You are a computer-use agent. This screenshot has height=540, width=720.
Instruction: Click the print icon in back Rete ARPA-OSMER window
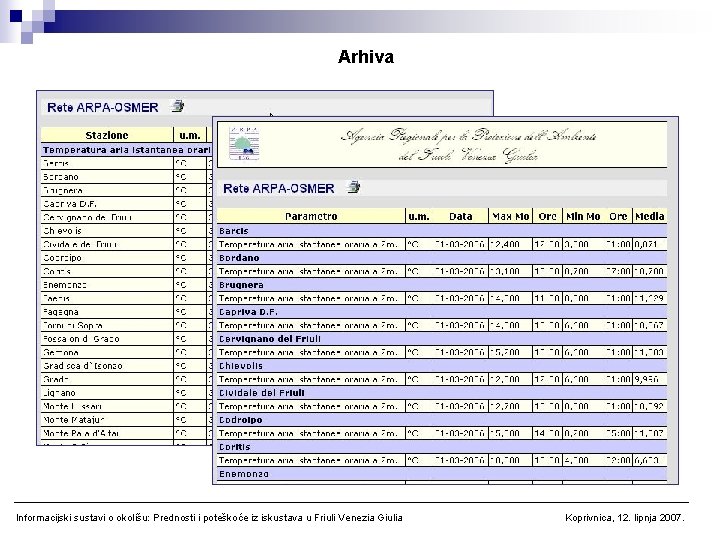click(177, 106)
